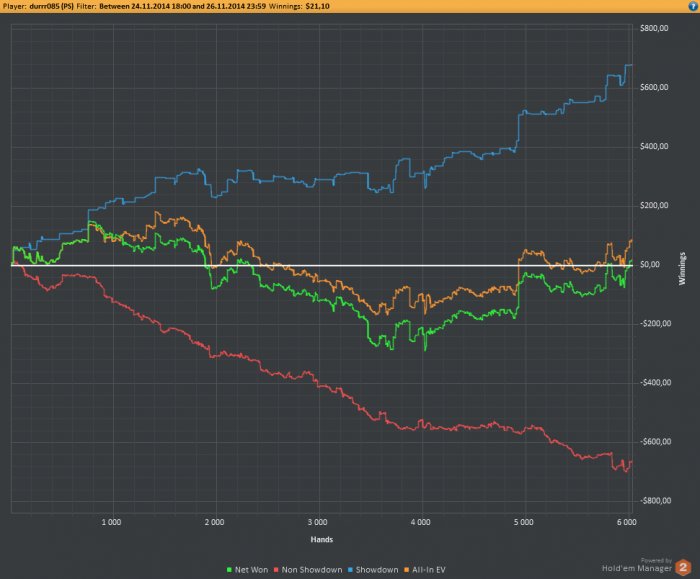Screen dimensions: 700x579
Task: Click the Hands x-axis title
Action: [321, 539]
